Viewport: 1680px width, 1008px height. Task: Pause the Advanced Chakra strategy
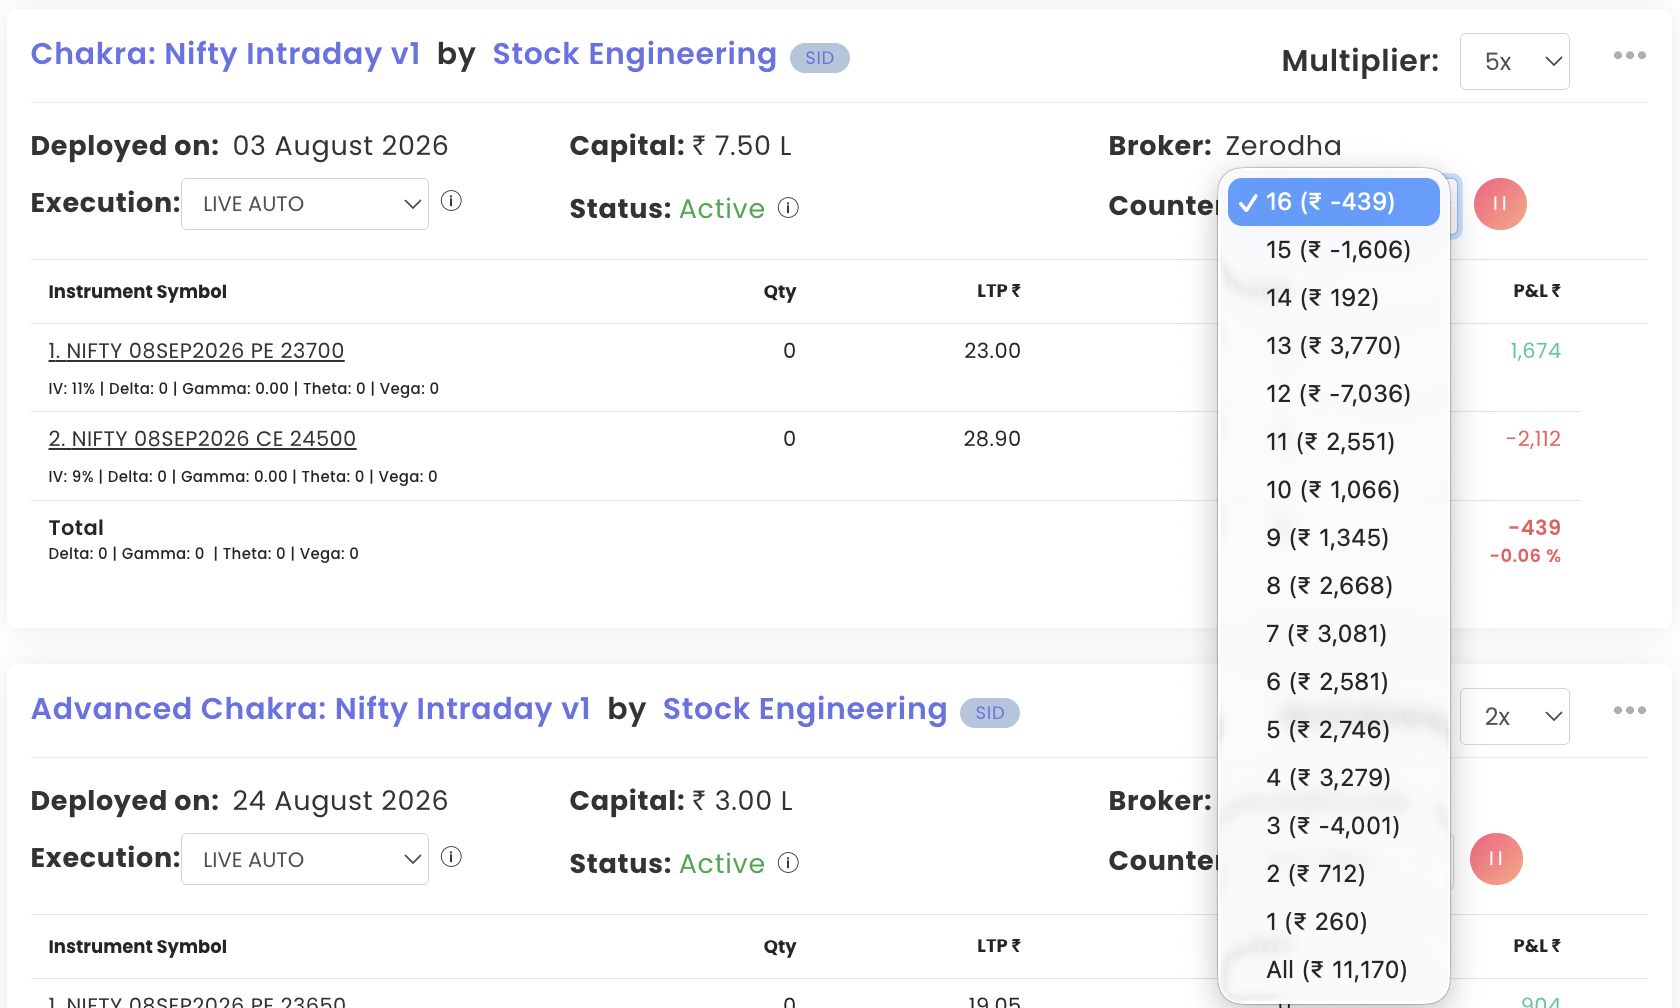1496,859
